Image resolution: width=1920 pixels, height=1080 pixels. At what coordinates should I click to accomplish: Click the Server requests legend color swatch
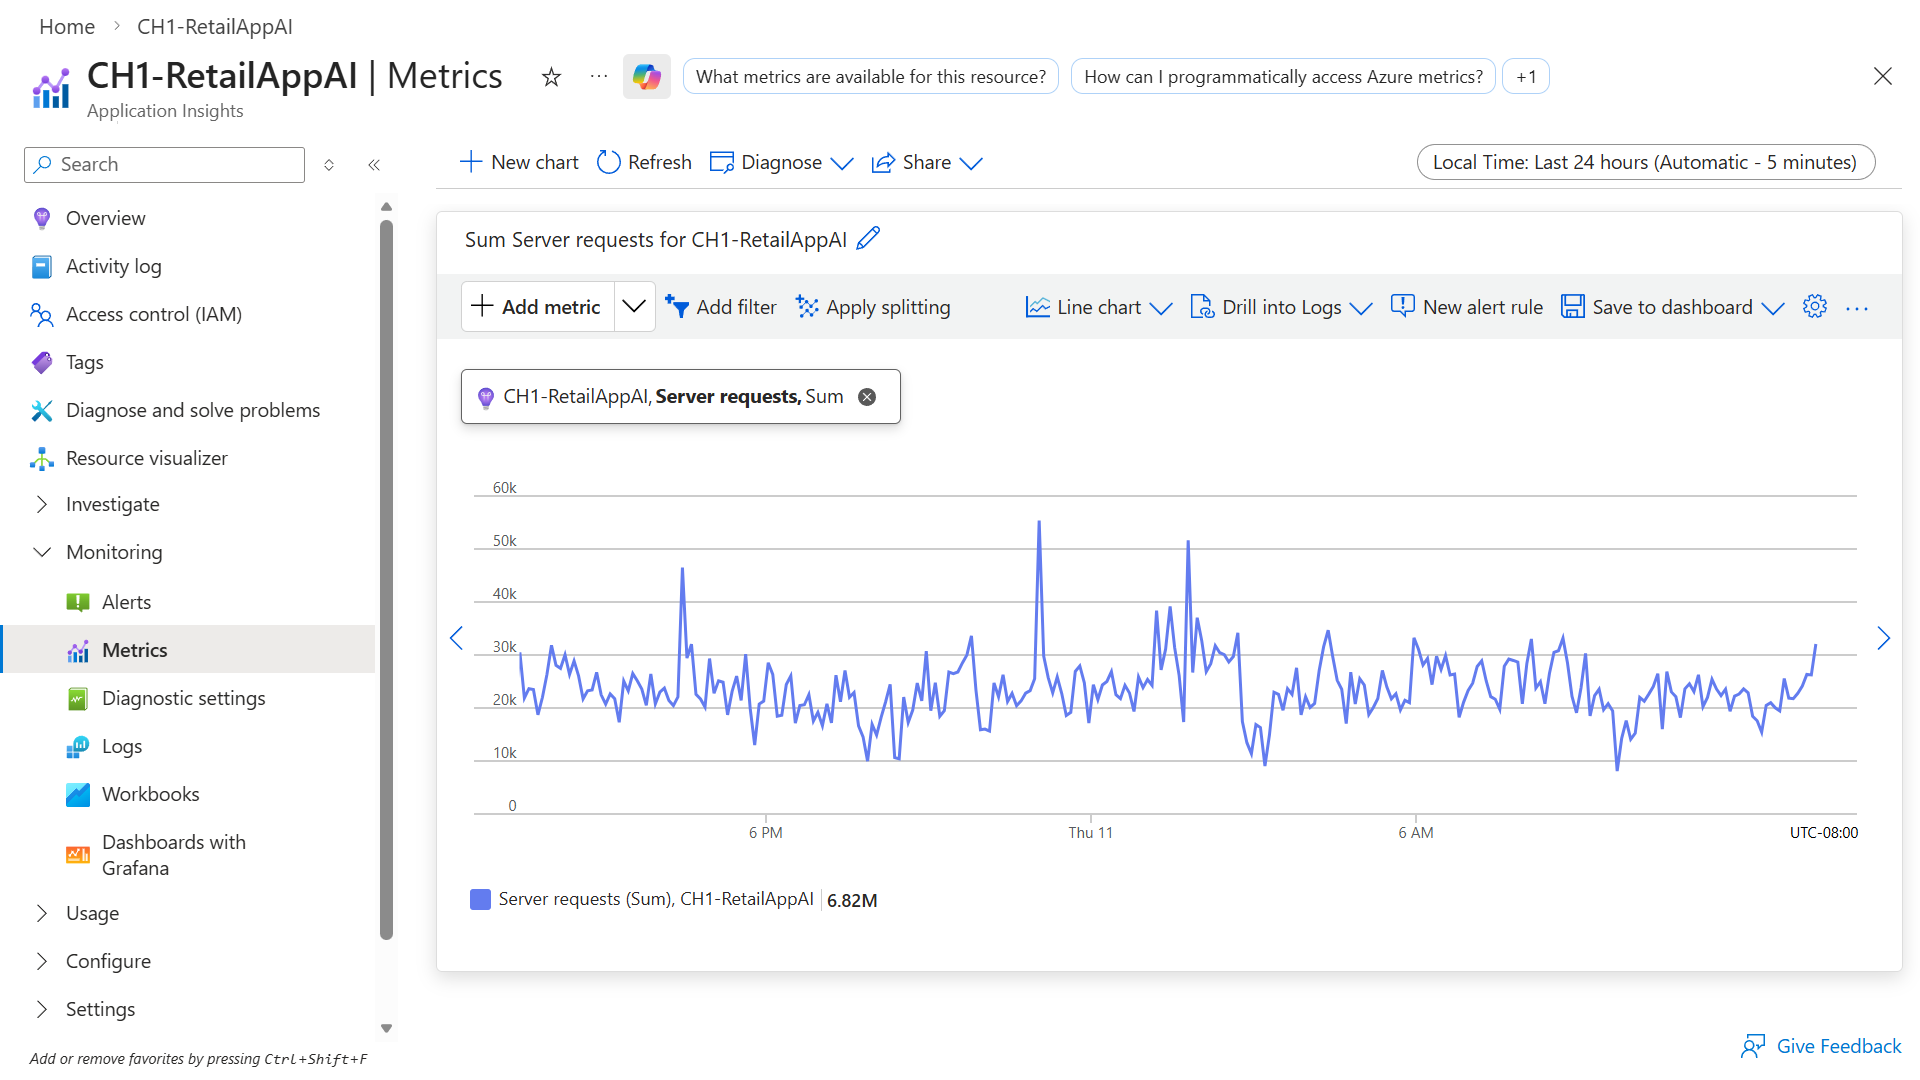point(480,899)
